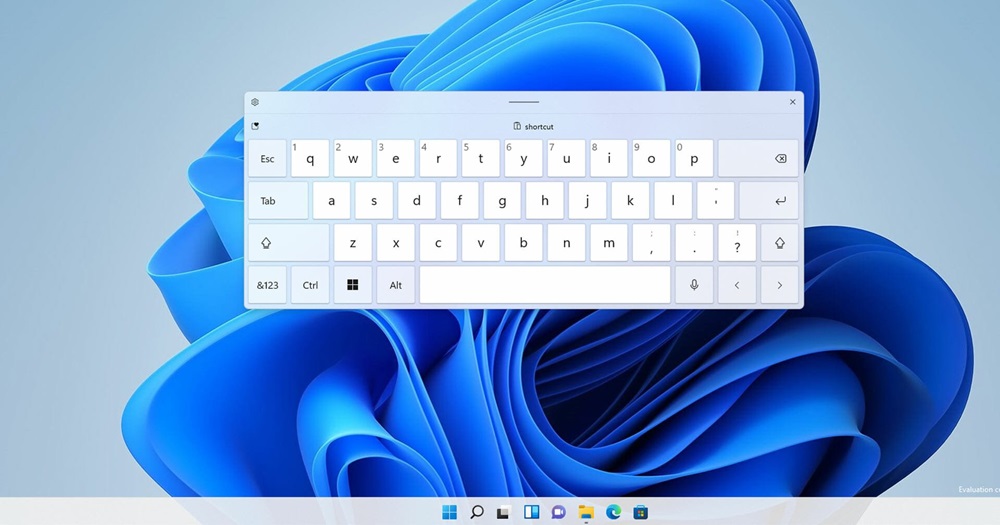Tap the z key
This screenshot has width=1000, height=525.
click(353, 243)
